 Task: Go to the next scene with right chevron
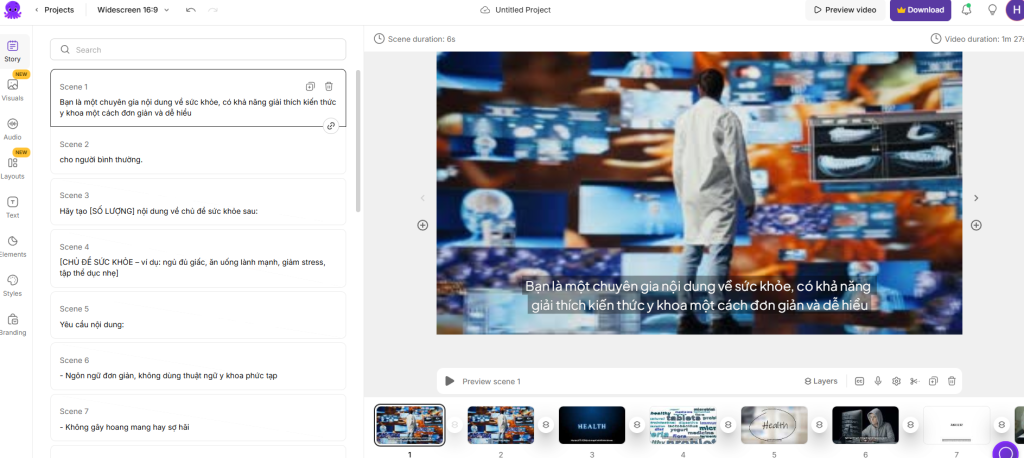tap(976, 198)
